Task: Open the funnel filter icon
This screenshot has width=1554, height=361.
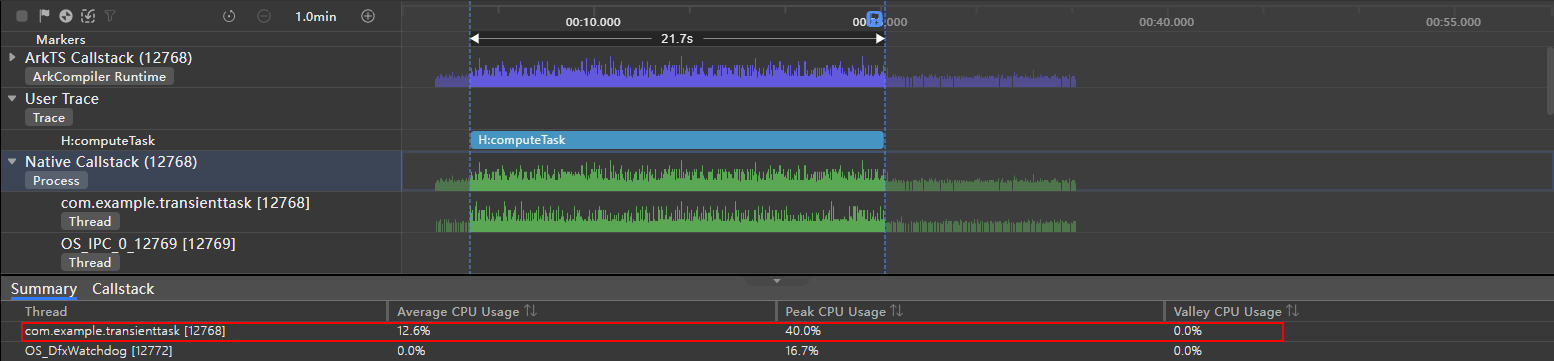Action: coord(110,16)
